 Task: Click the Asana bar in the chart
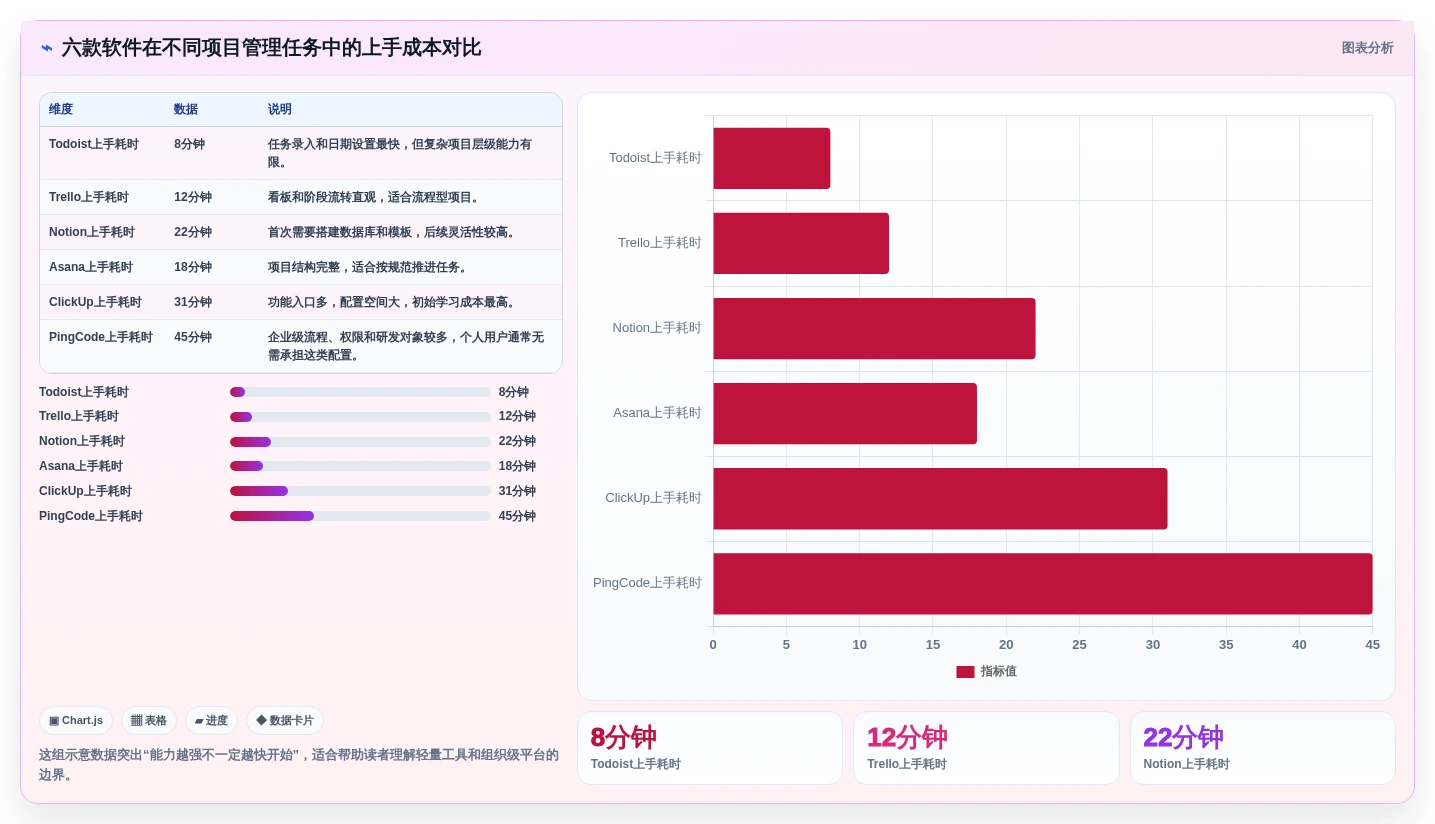pos(845,413)
